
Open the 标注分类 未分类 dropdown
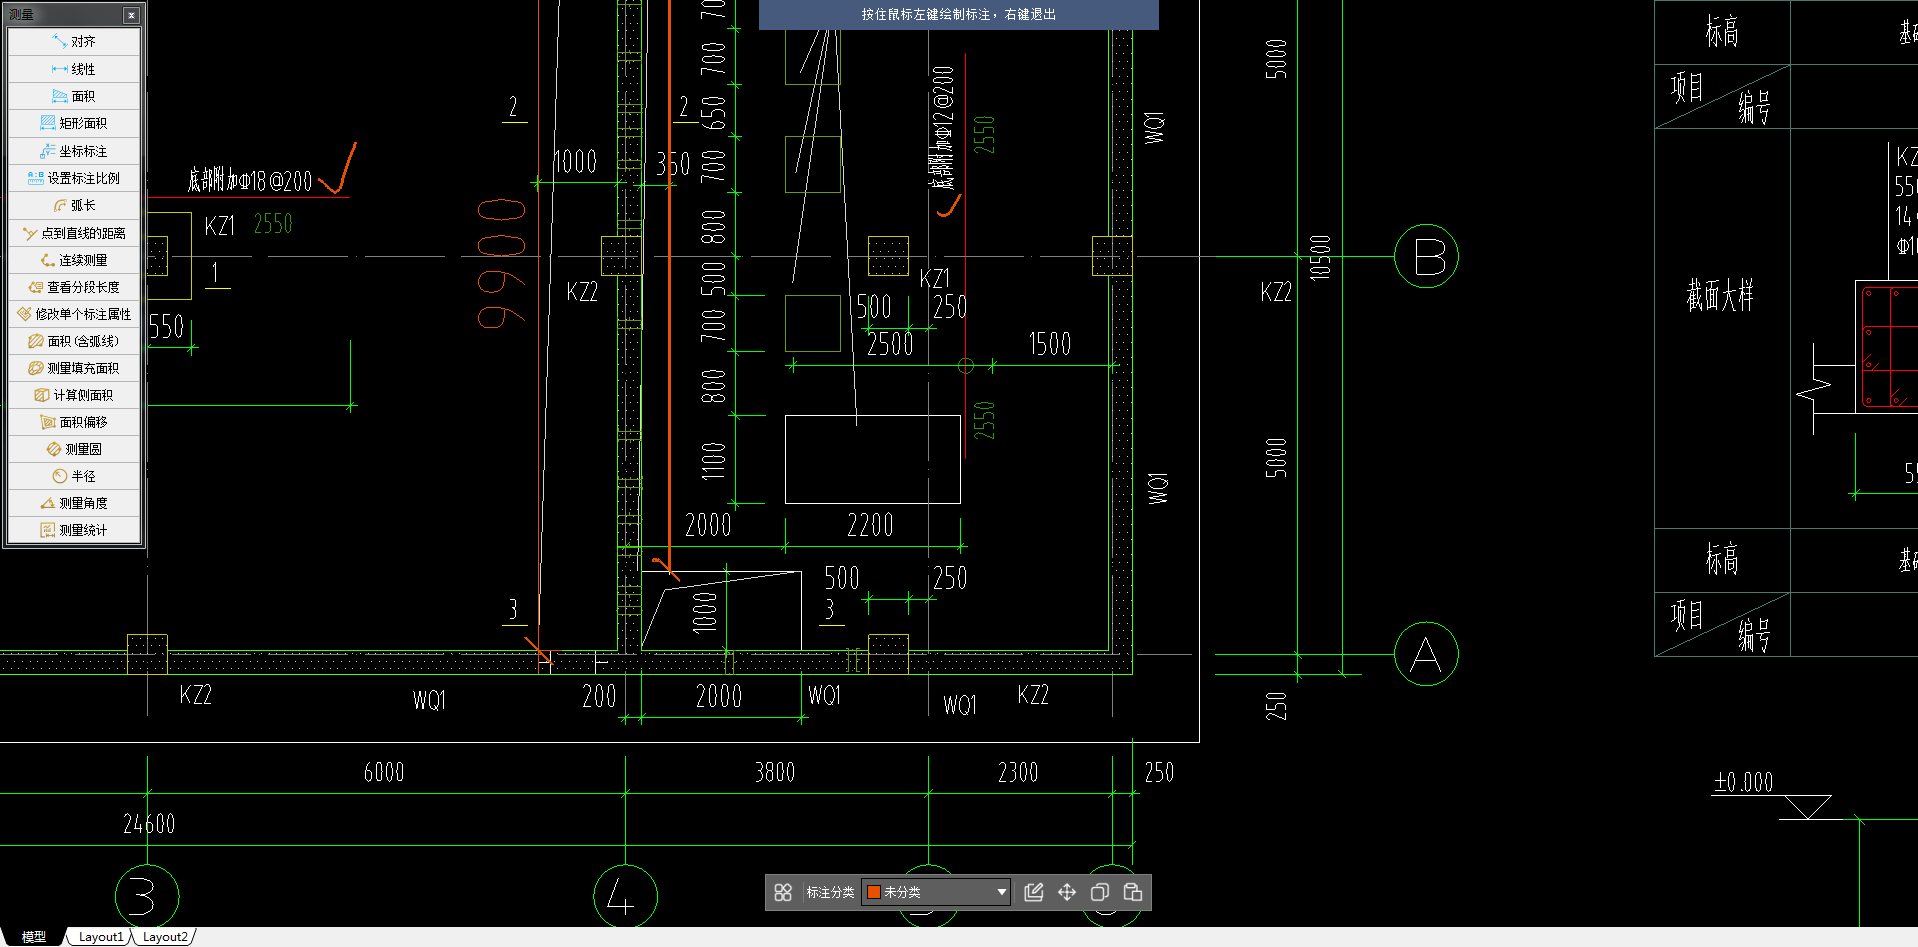pos(936,892)
